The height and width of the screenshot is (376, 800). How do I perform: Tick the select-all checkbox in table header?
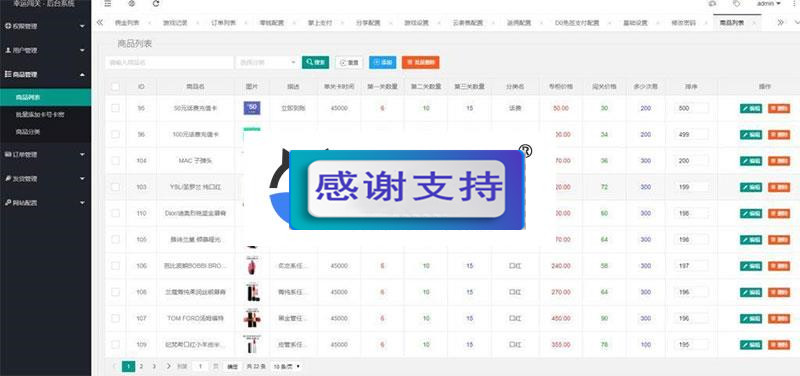tap(115, 87)
